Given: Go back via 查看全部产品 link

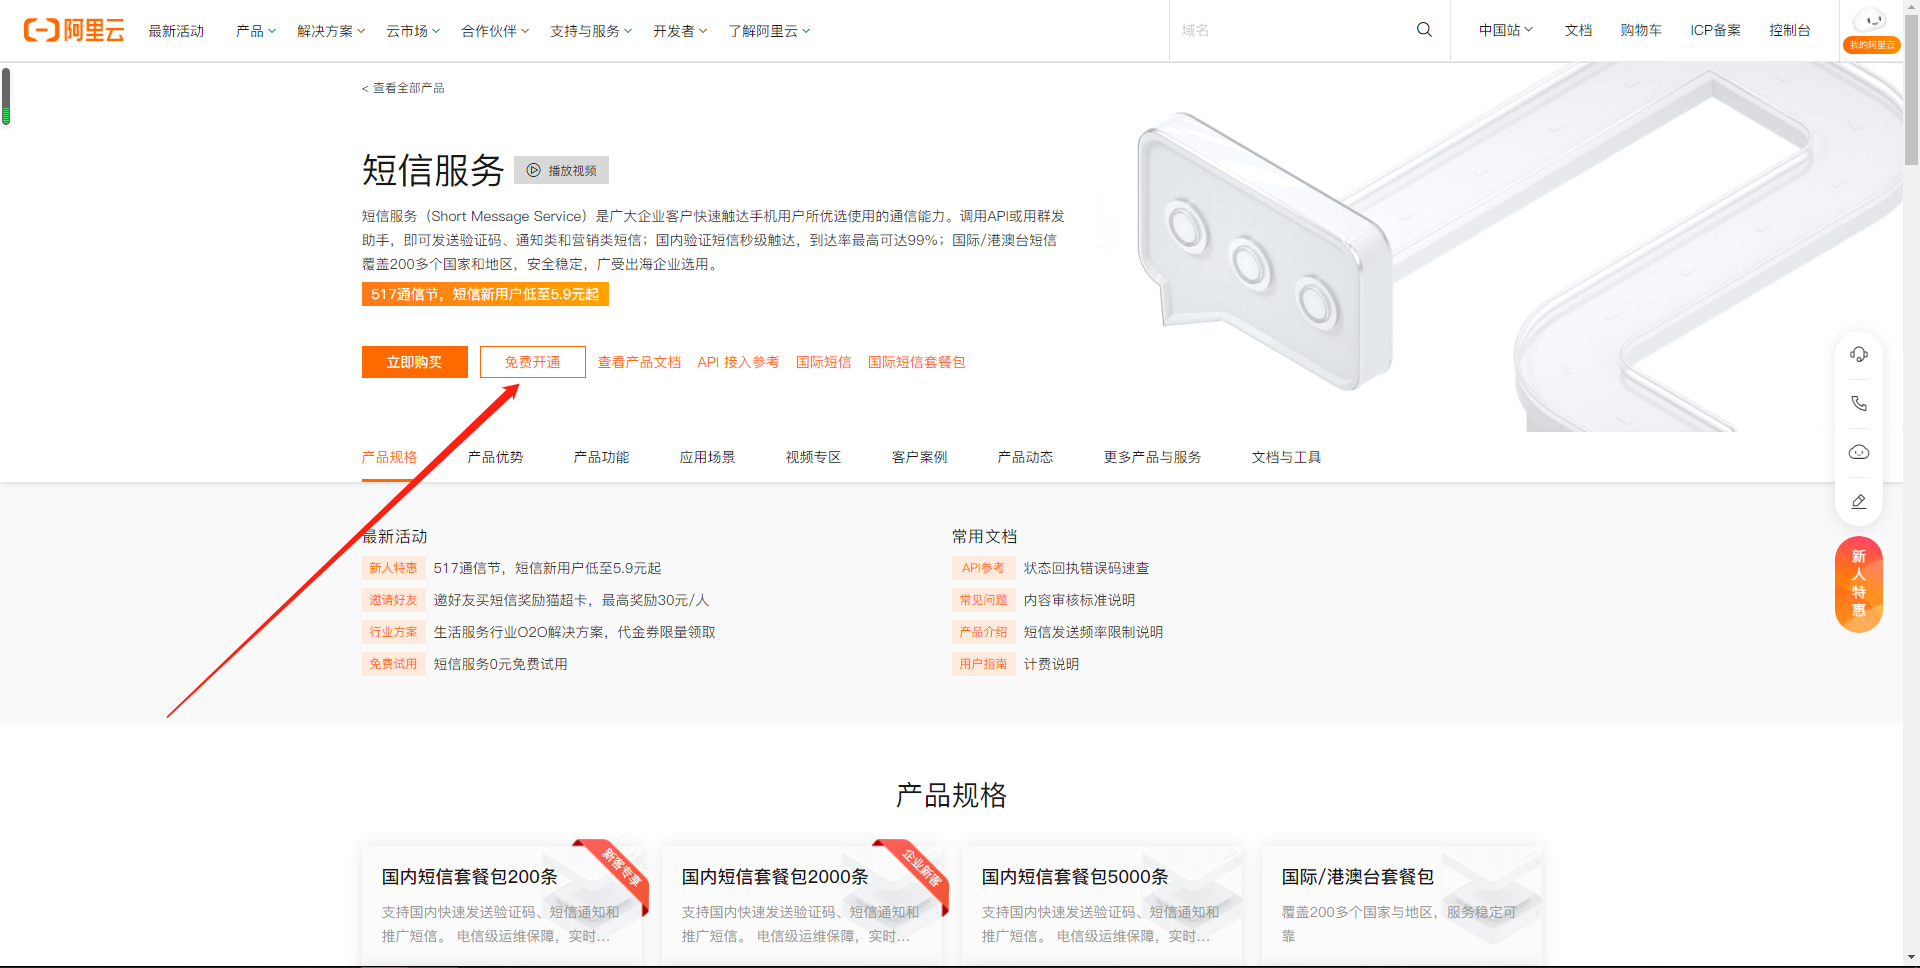Looking at the screenshot, I should (403, 88).
